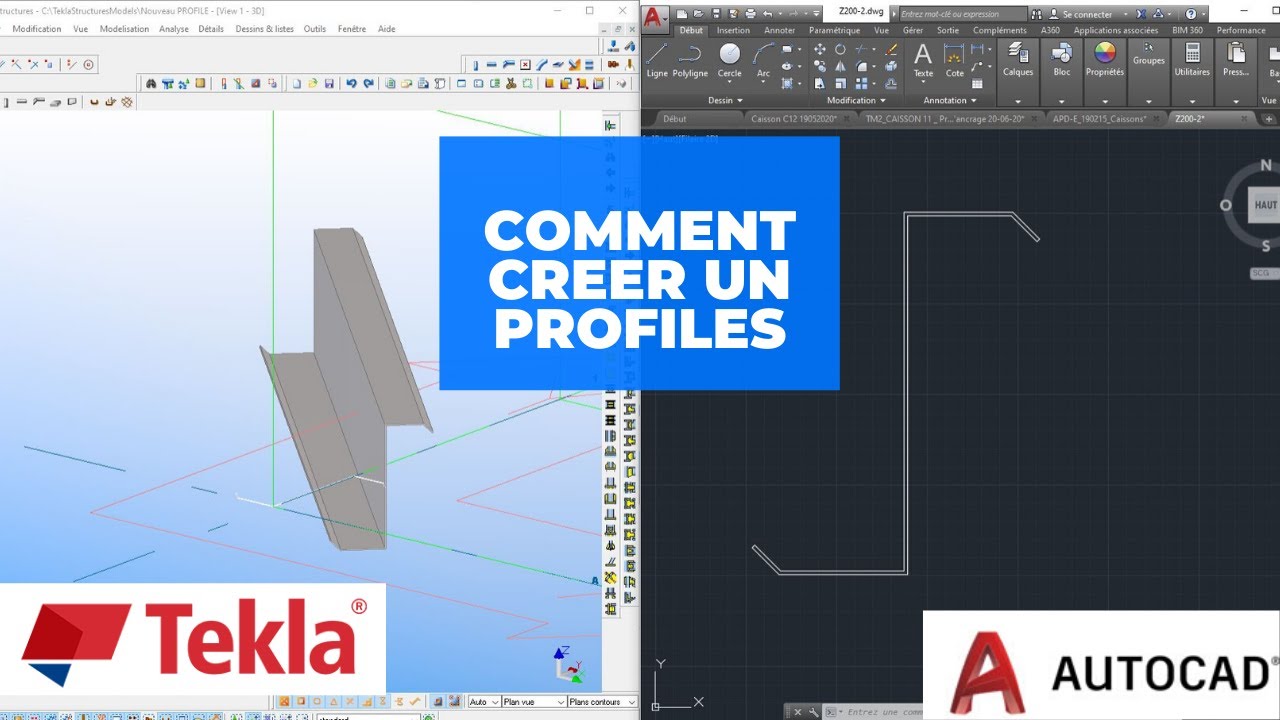The image size is (1280, 720).
Task: Expand the Cercle tool dropdown arrow
Action: click(x=730, y=82)
